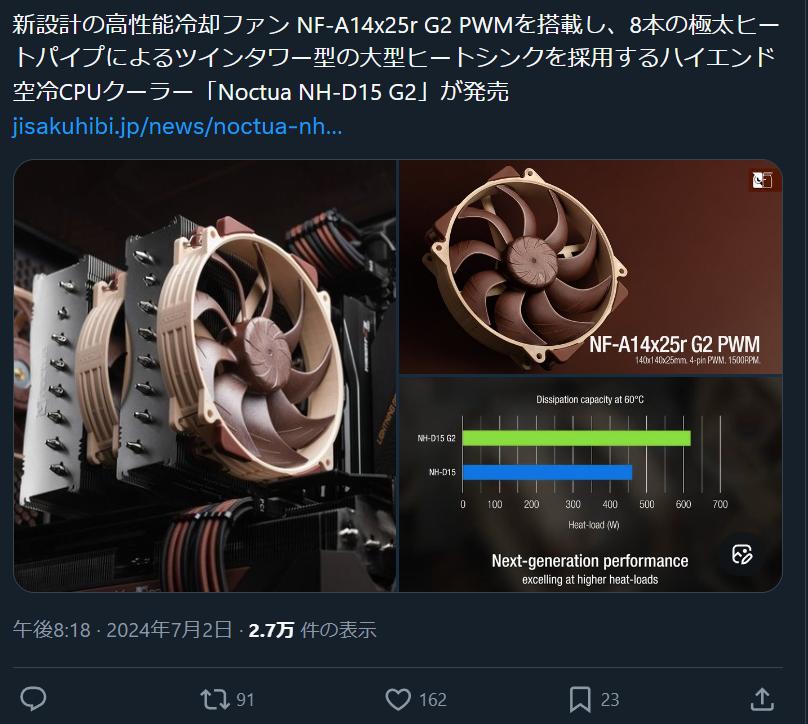Image resolution: width=808 pixels, height=724 pixels.
Task: Click the green NH-D15 G2 bar
Action: 576,438
